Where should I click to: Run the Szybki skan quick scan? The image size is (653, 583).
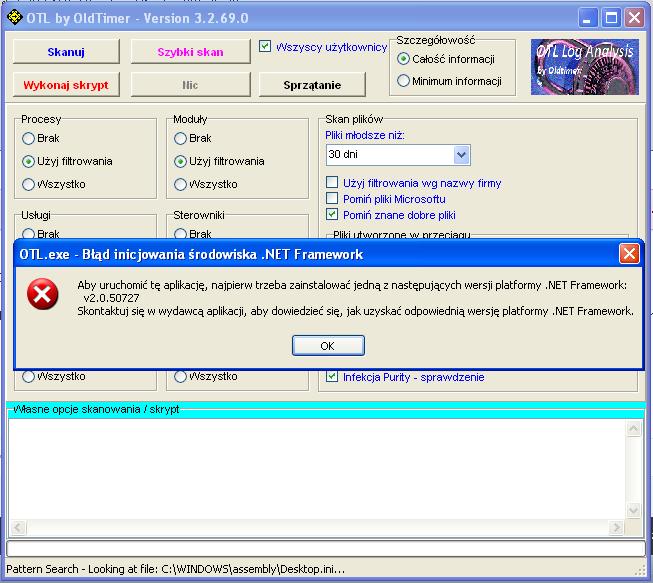pos(191,52)
